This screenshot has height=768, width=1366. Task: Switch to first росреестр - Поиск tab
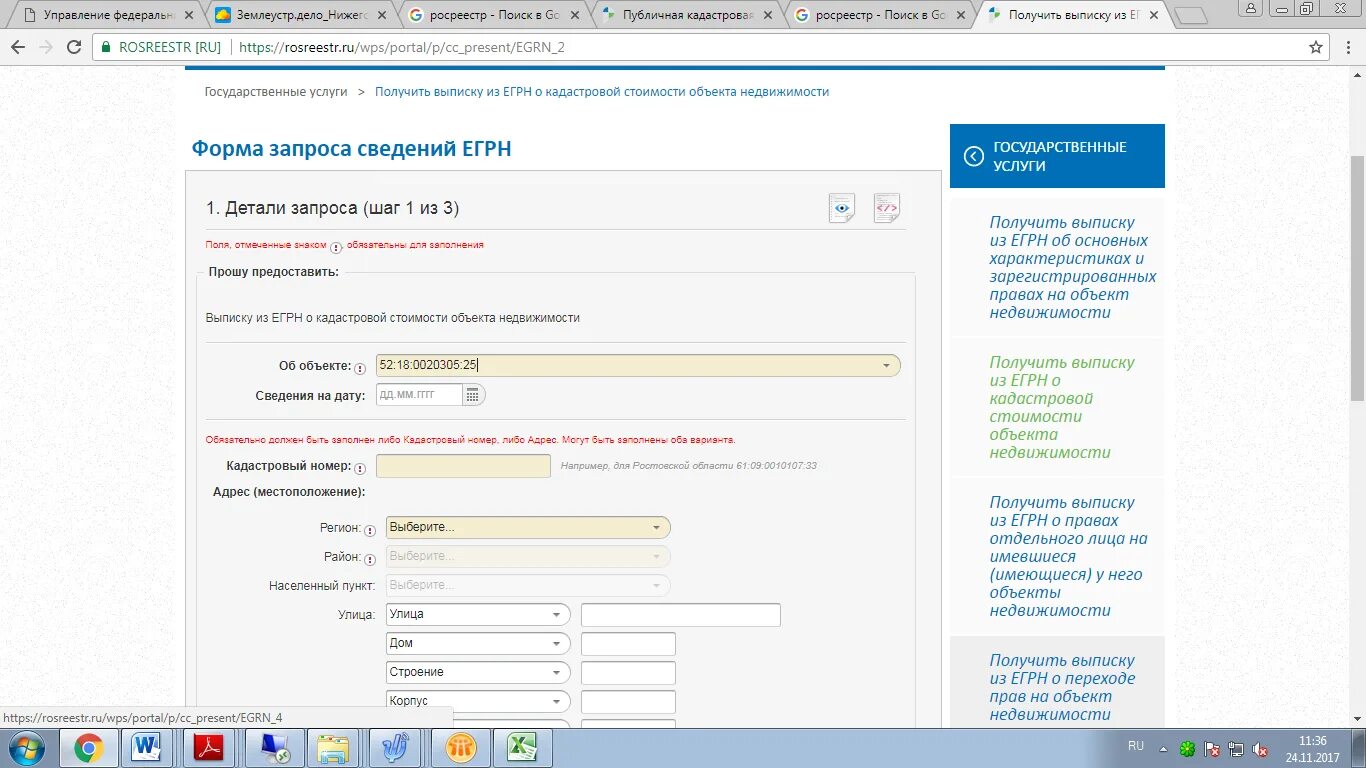click(494, 15)
